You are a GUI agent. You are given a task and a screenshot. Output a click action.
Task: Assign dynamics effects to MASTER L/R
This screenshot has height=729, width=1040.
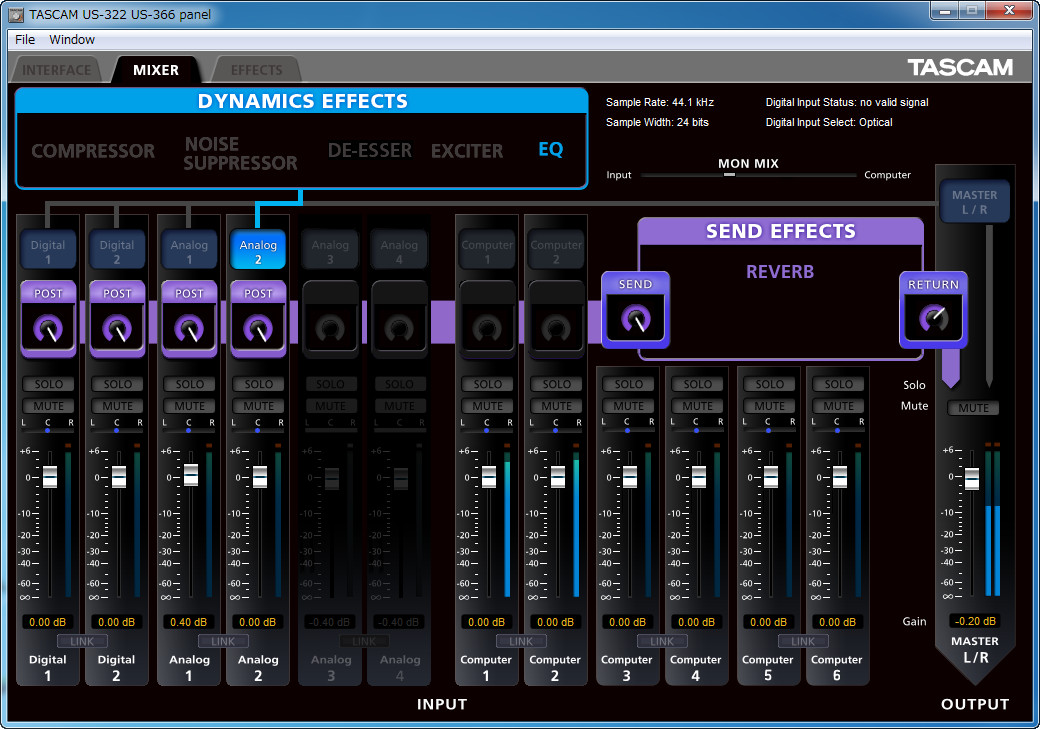pos(974,202)
